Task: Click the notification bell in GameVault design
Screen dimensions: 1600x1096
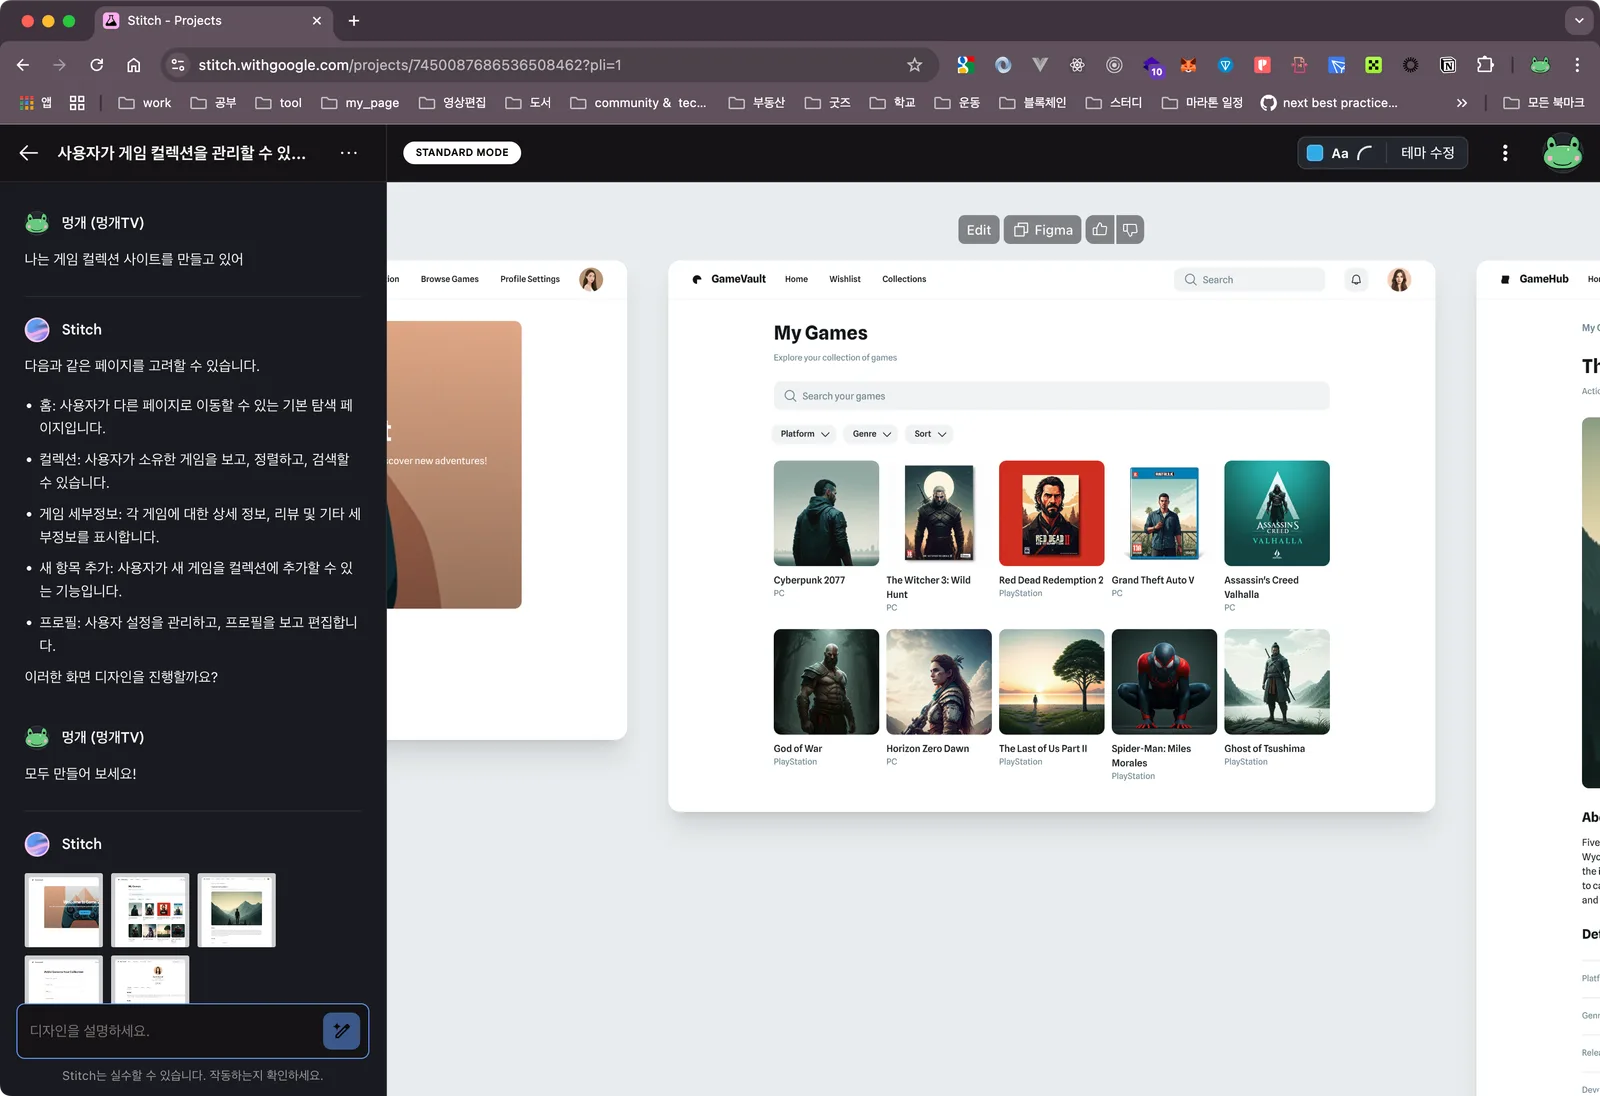Action: [1356, 280]
